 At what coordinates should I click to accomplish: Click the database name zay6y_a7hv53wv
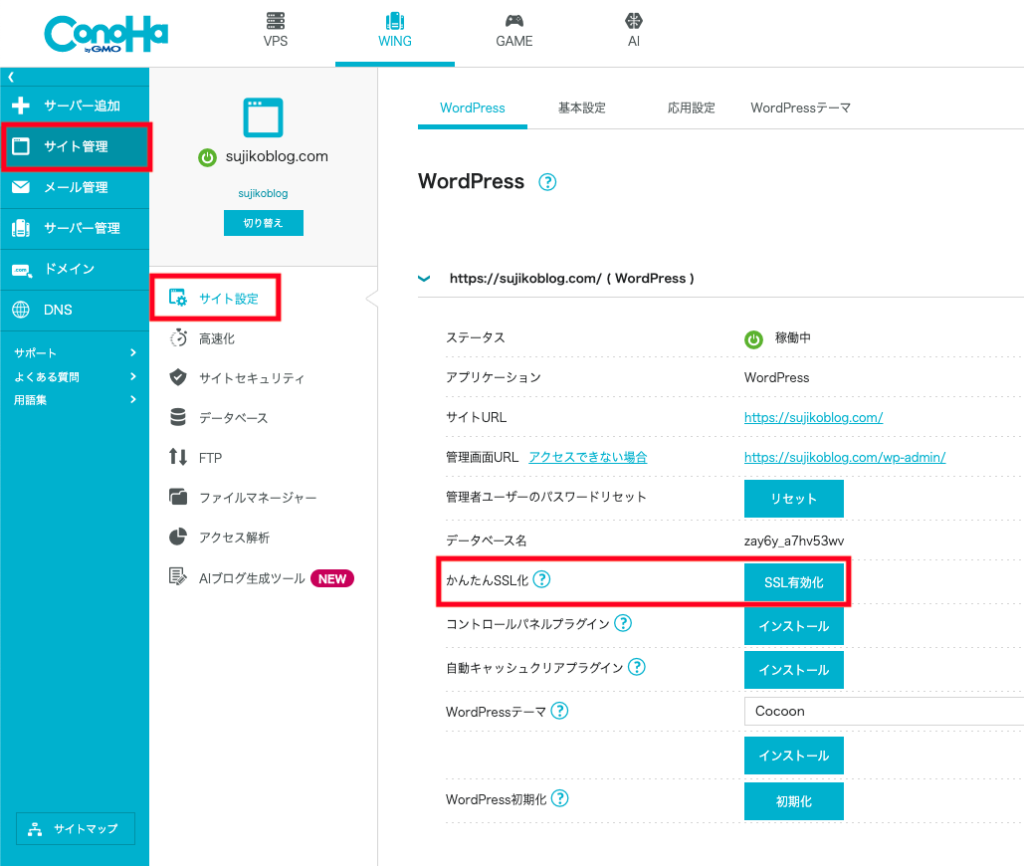point(793,541)
